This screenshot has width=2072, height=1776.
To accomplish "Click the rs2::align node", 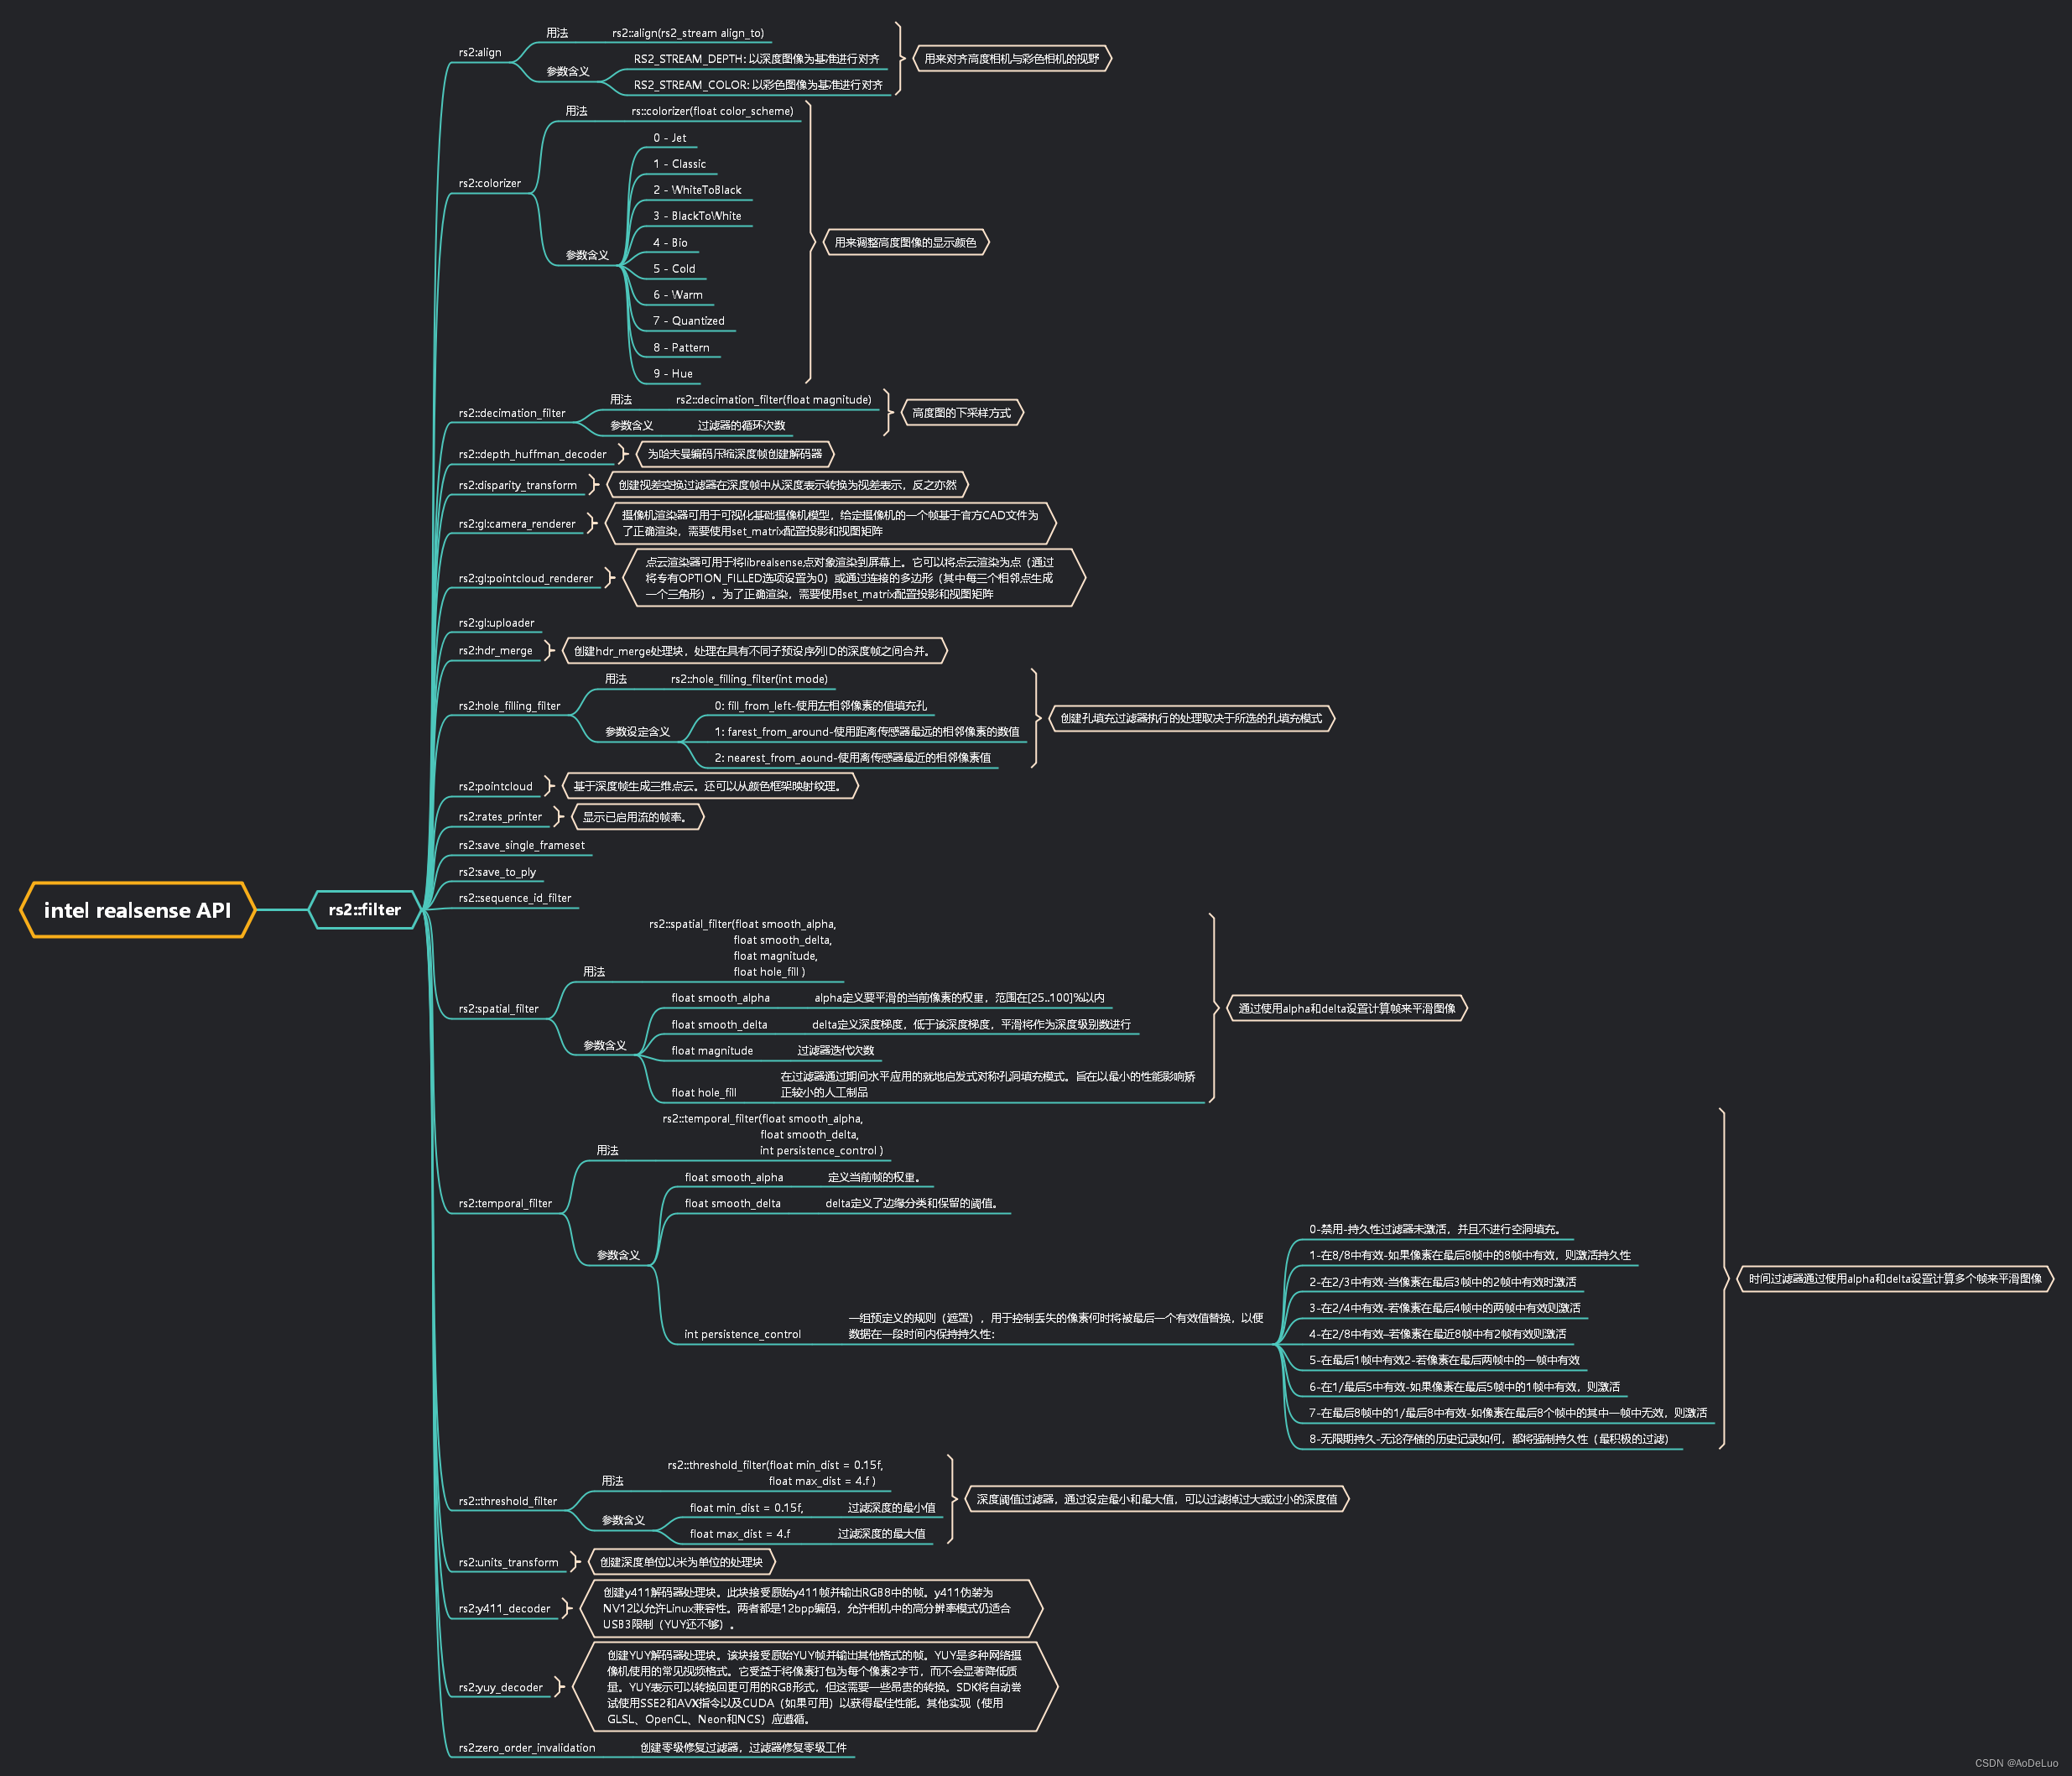I will tap(480, 53).
